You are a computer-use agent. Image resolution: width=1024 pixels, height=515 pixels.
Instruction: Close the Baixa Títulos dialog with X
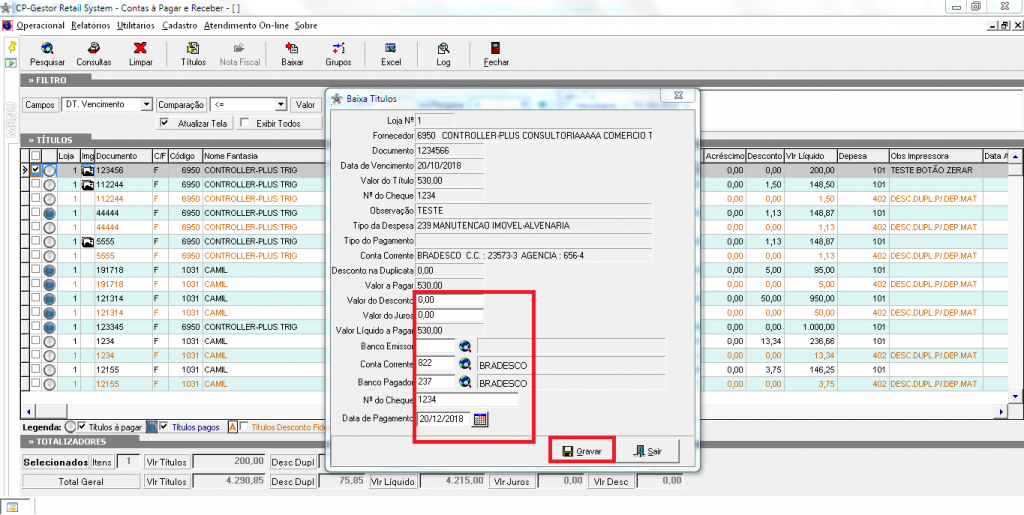(x=678, y=96)
